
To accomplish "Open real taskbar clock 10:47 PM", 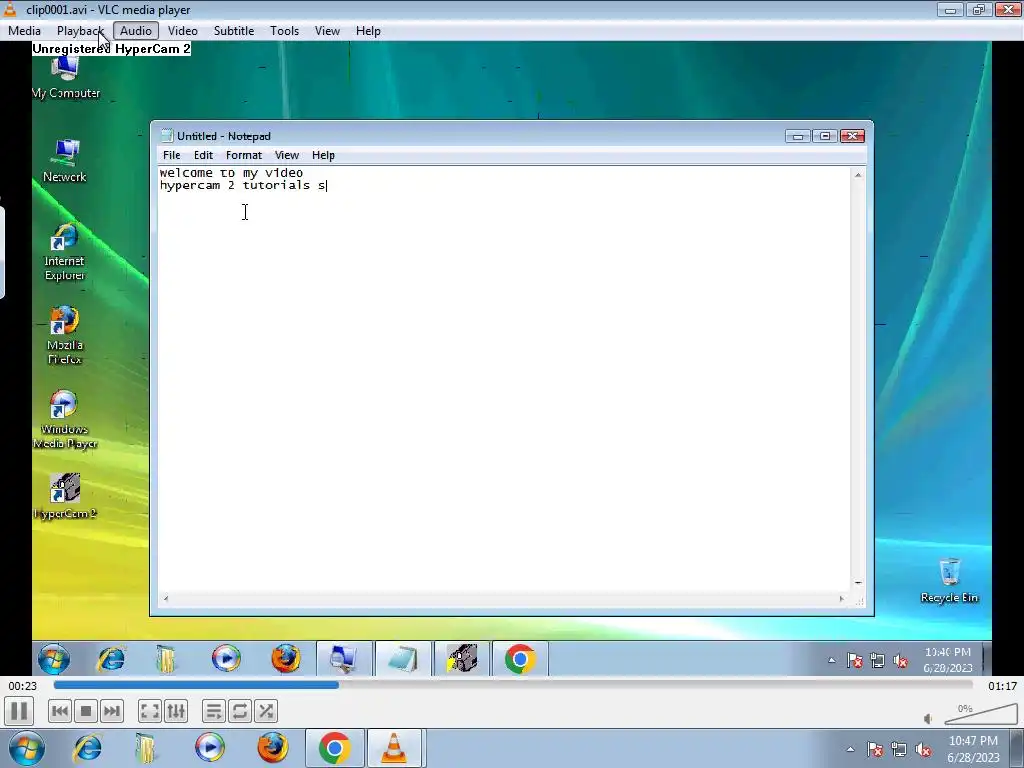I will point(973,749).
